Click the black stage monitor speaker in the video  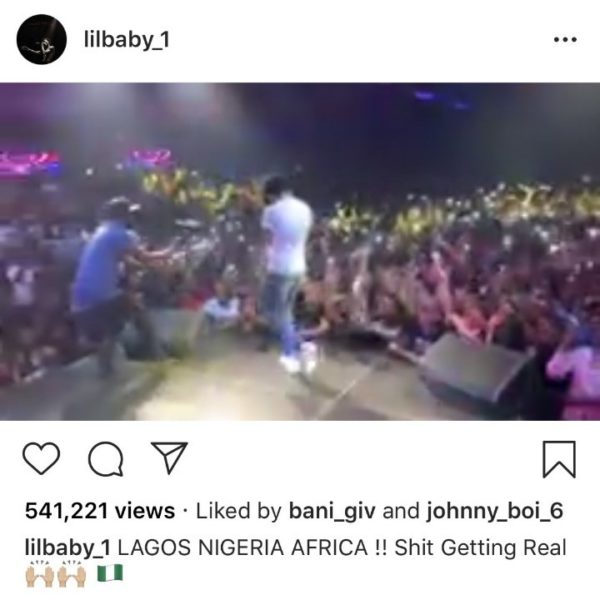tap(476, 369)
